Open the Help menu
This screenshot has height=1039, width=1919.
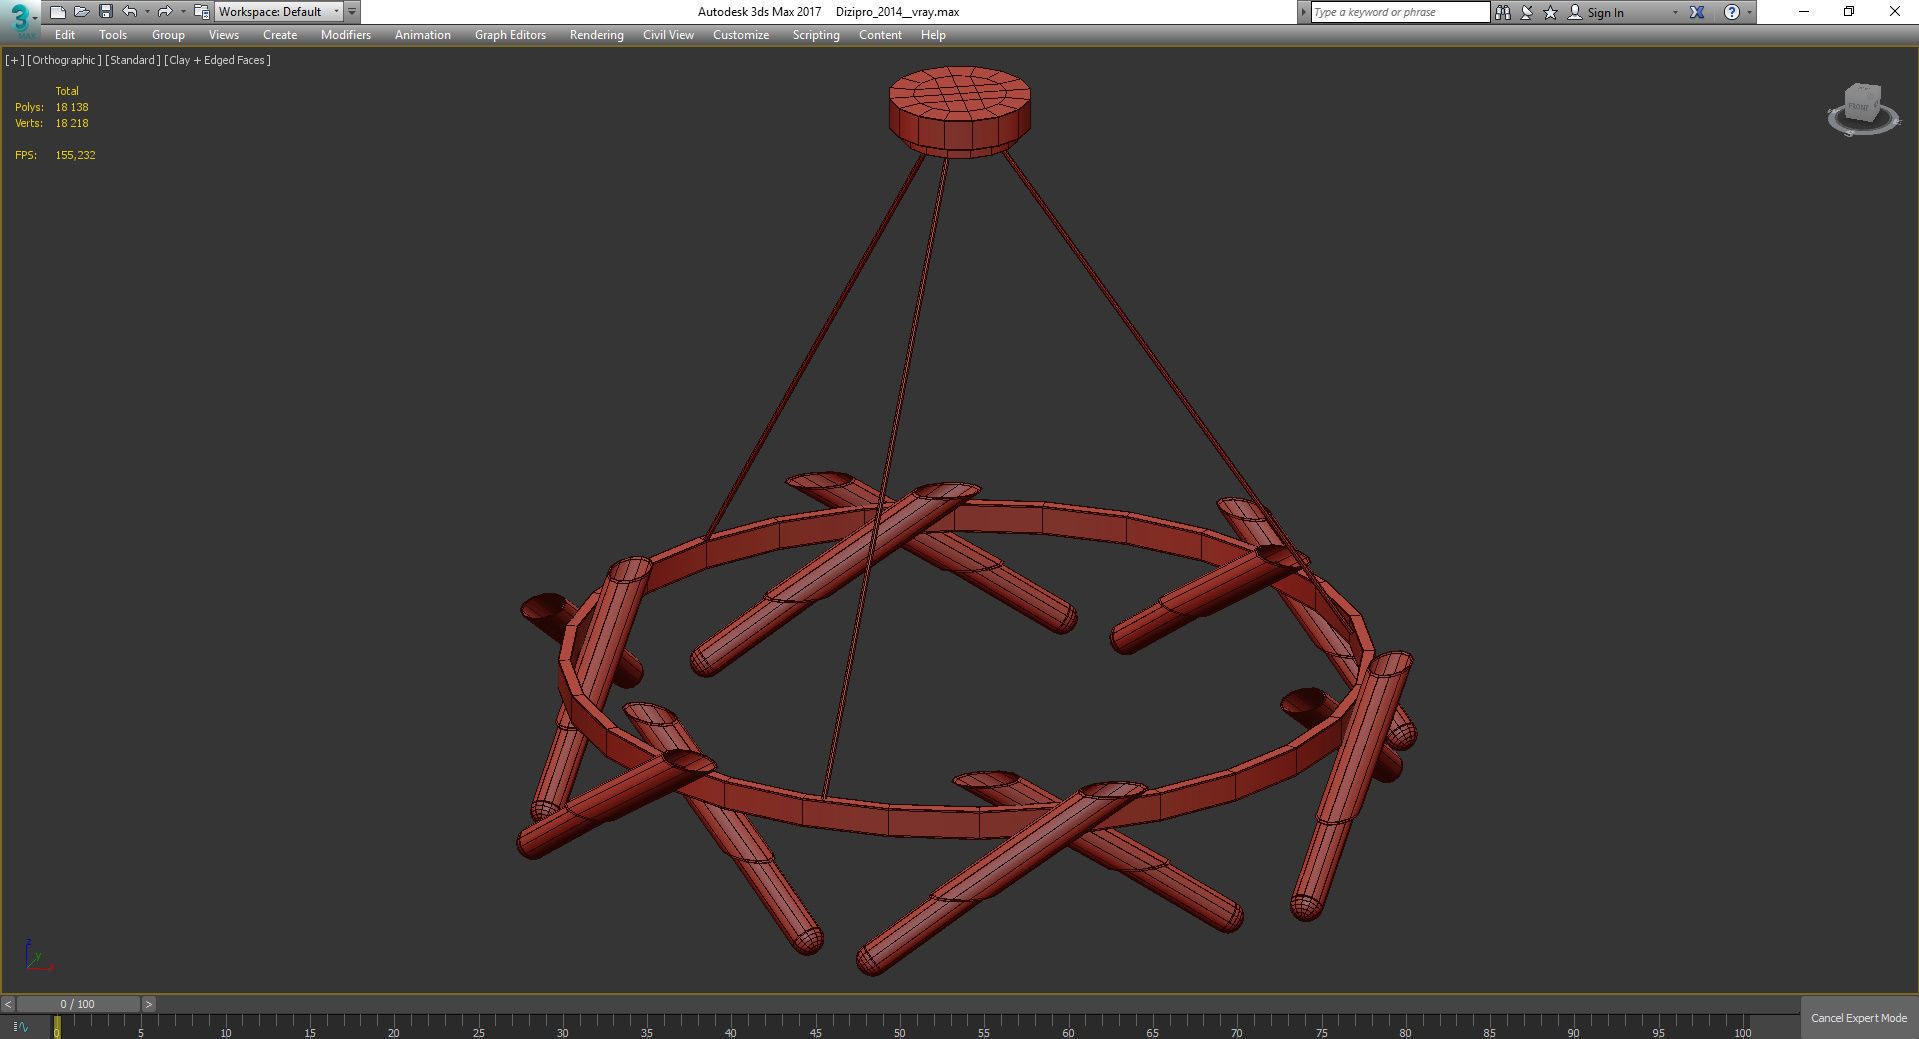click(933, 35)
